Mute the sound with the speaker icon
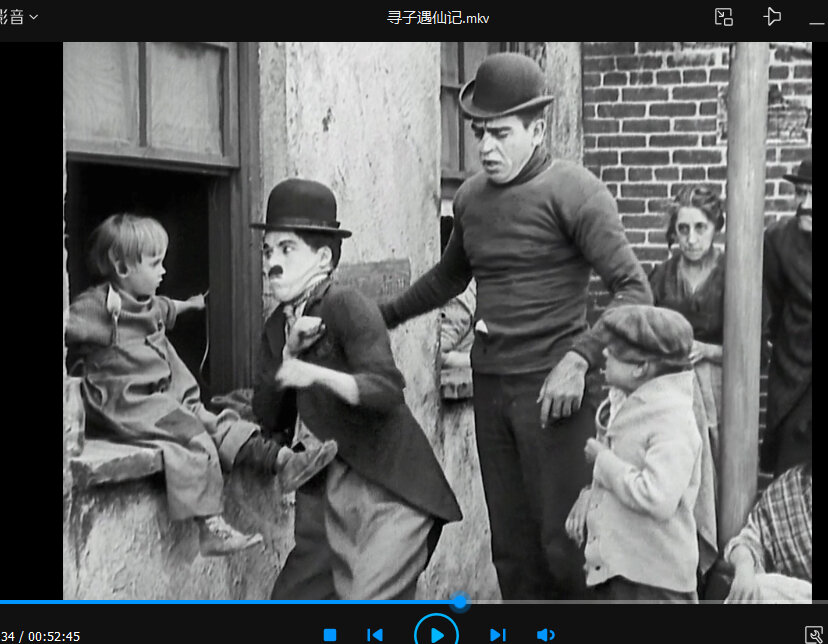The height and width of the screenshot is (644, 828). pyautogui.click(x=545, y=634)
